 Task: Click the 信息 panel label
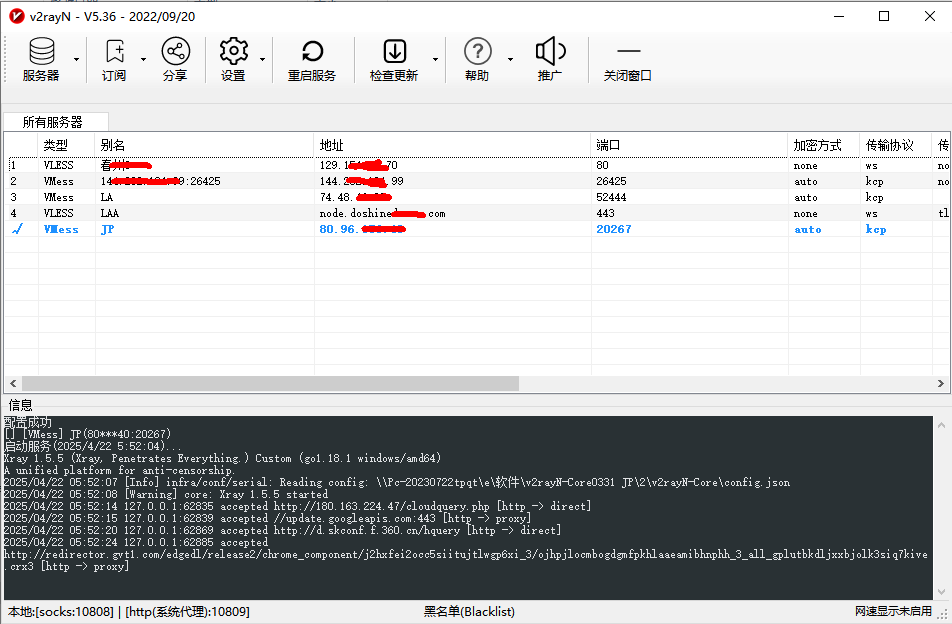pos(21,405)
